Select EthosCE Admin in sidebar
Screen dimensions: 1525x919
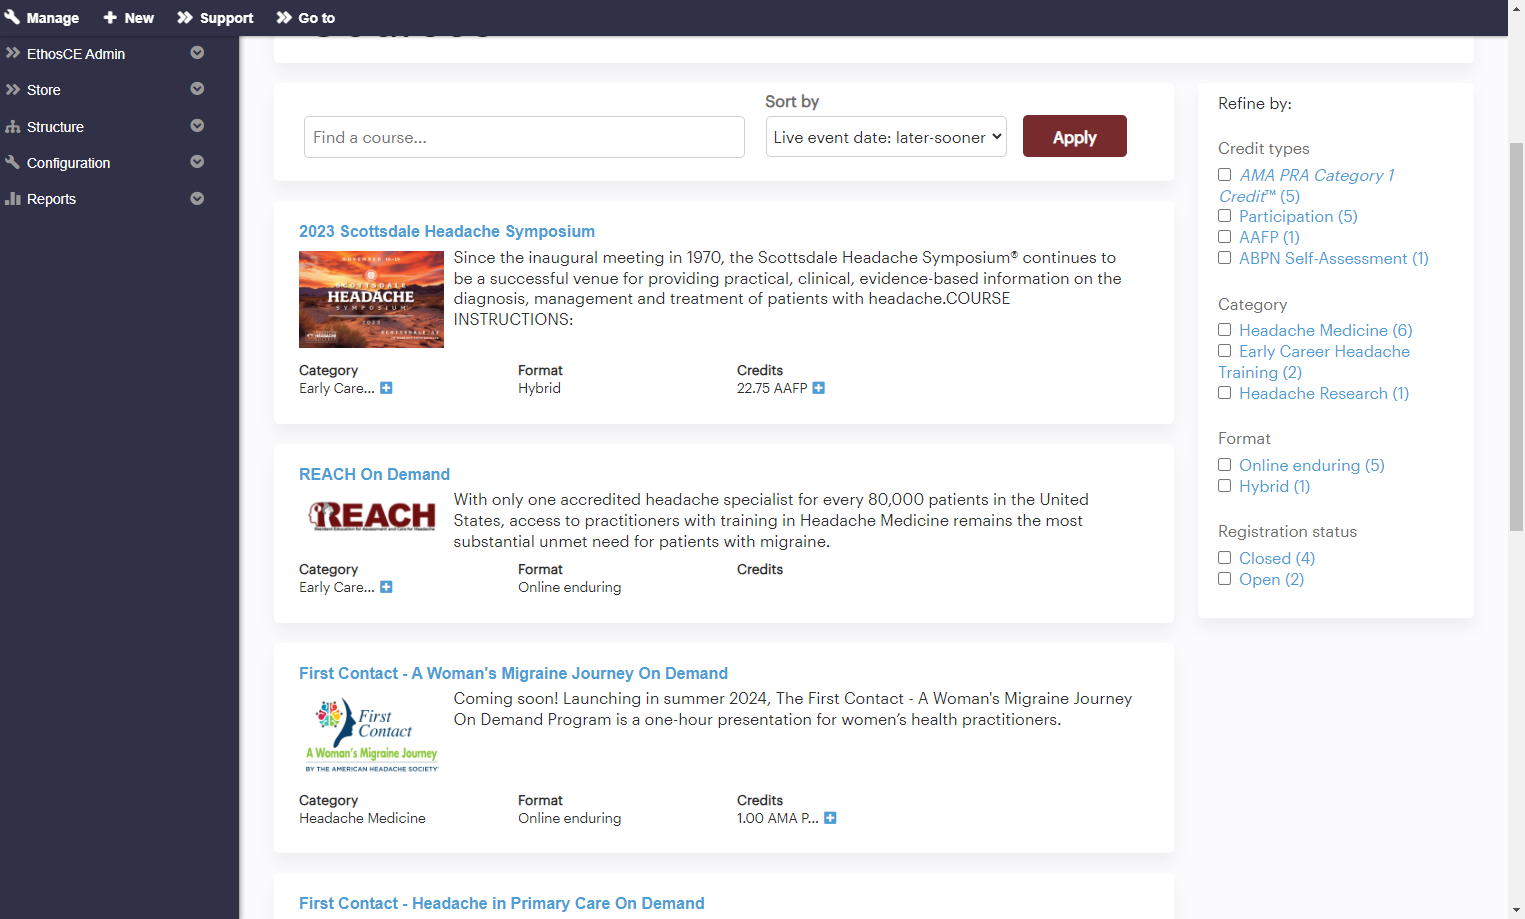76,54
